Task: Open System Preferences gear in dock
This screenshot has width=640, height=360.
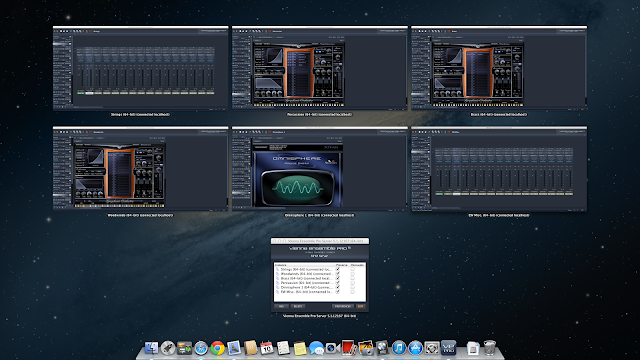Action: coord(432,348)
